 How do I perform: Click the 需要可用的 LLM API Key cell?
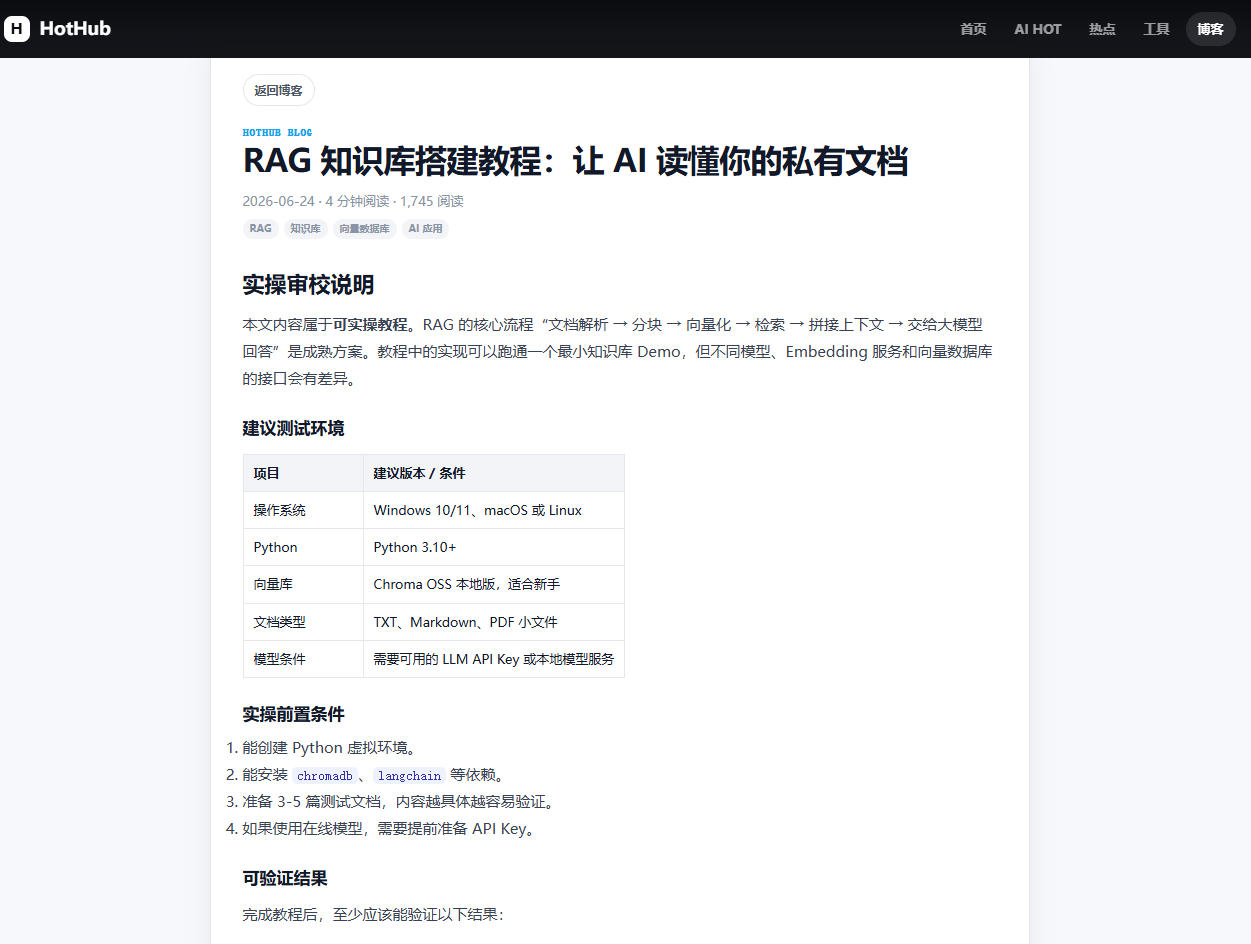[494, 659]
